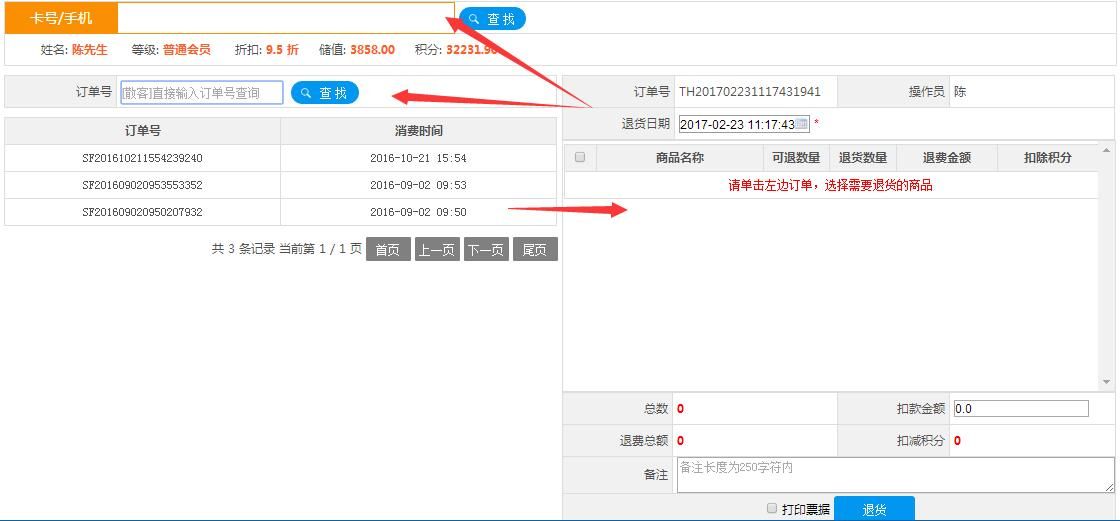Screen dimensions: 1120x521
Task: Click consumption time 2016-10-21 15:54
Action: (x=418, y=158)
